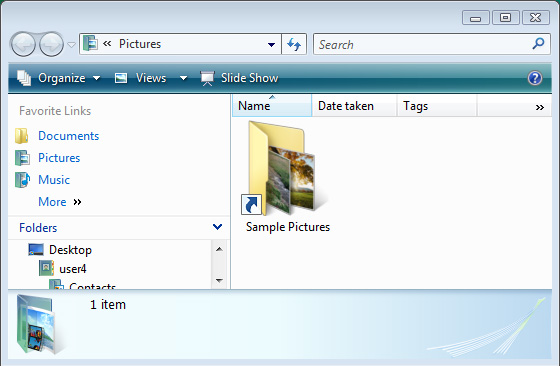The height and width of the screenshot is (366, 560).
Task: Click the Music icon in Favorite Links
Action: pyautogui.click(x=22, y=180)
